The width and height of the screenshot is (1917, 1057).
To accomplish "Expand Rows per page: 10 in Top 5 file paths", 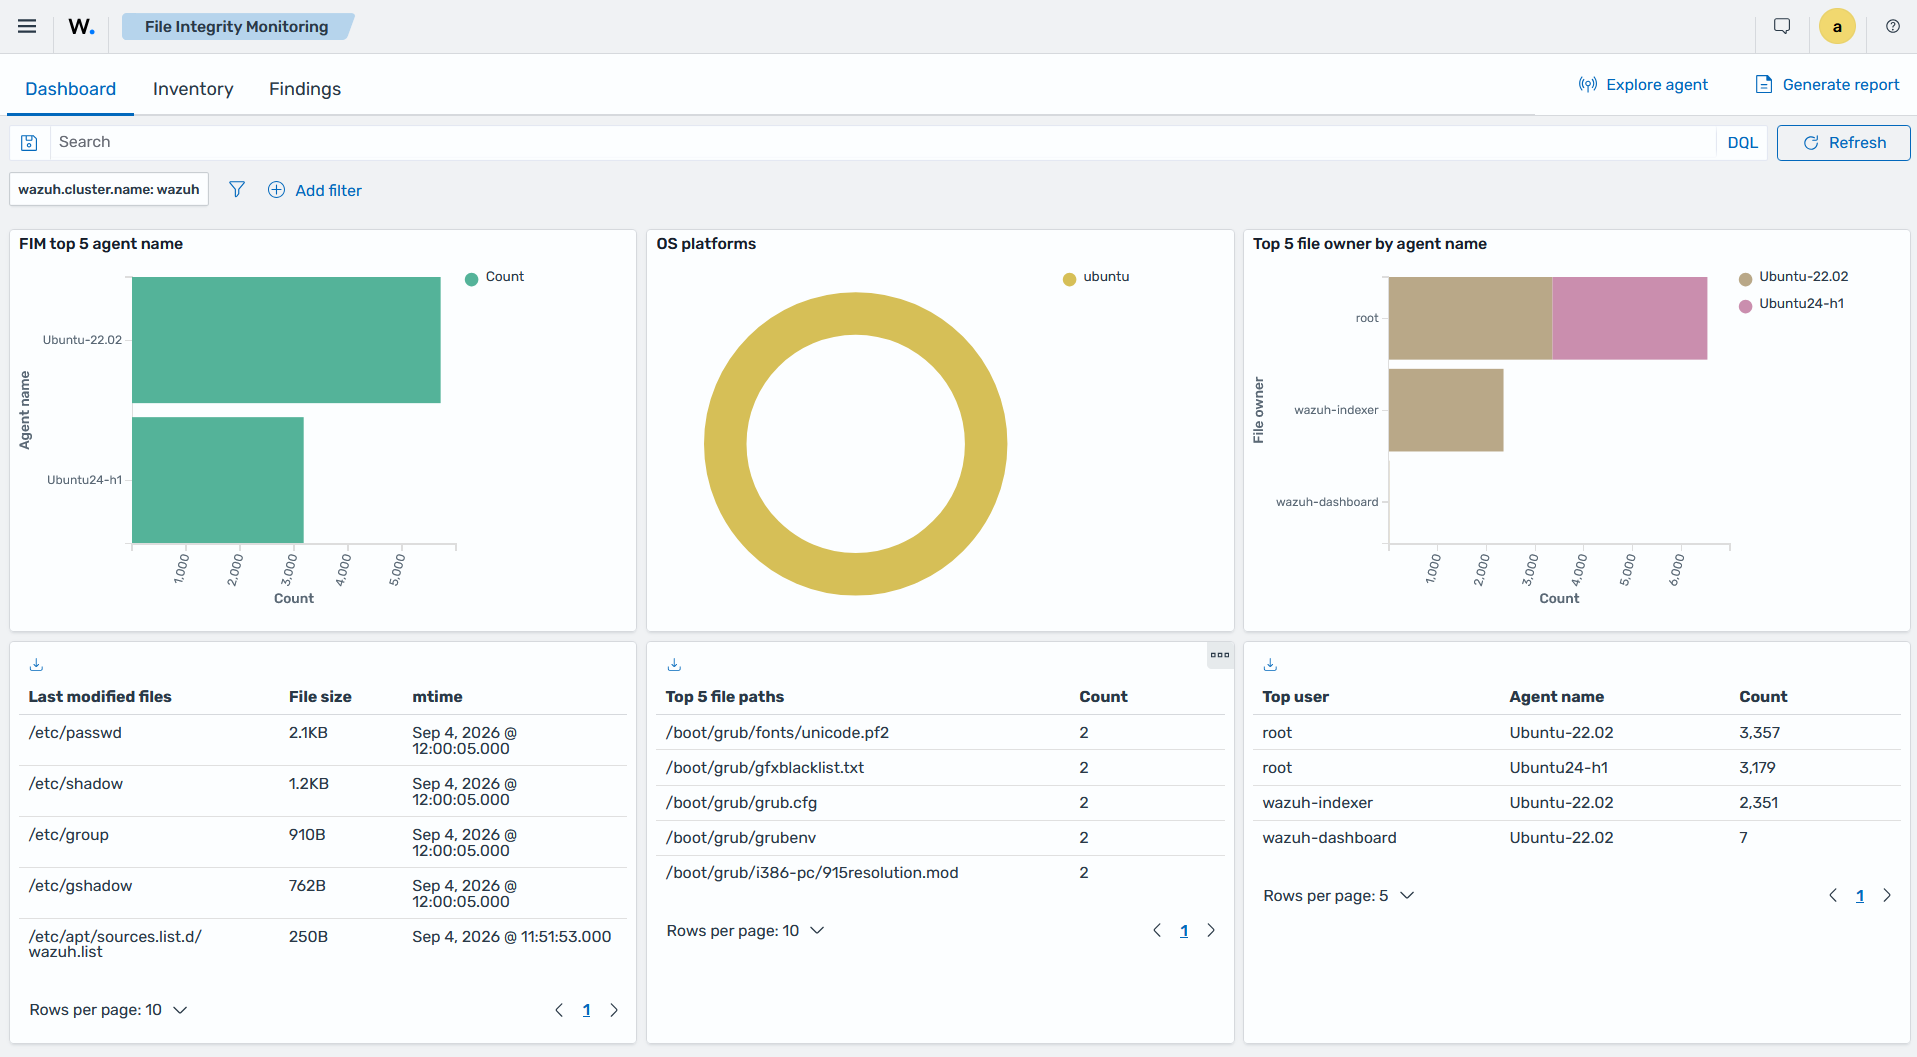I will (x=745, y=931).
